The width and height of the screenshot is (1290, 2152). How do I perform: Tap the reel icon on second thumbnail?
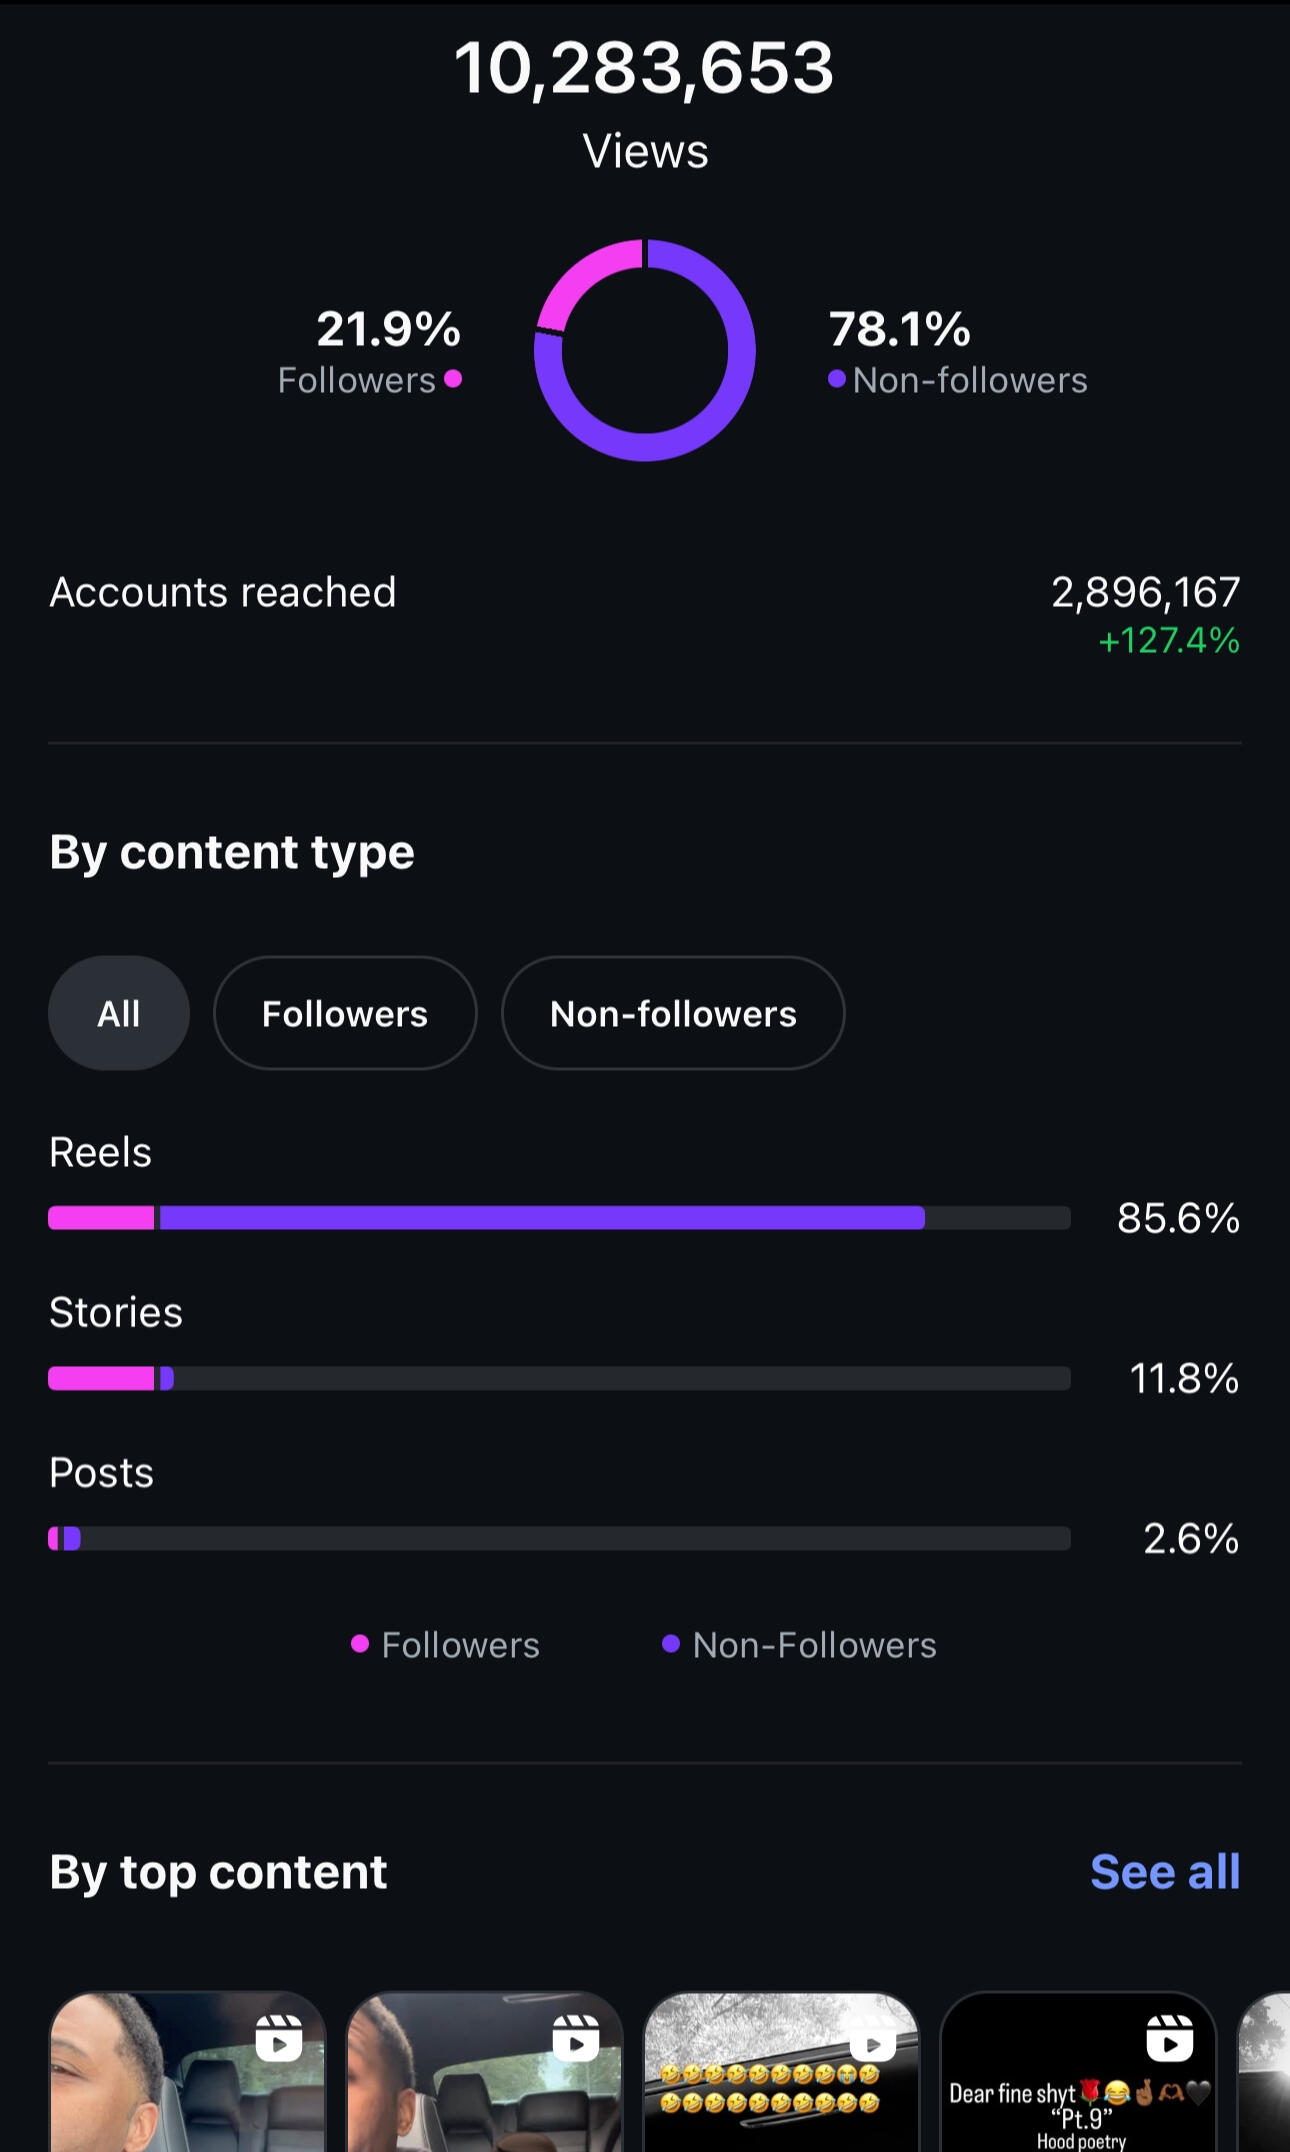coord(576,2037)
